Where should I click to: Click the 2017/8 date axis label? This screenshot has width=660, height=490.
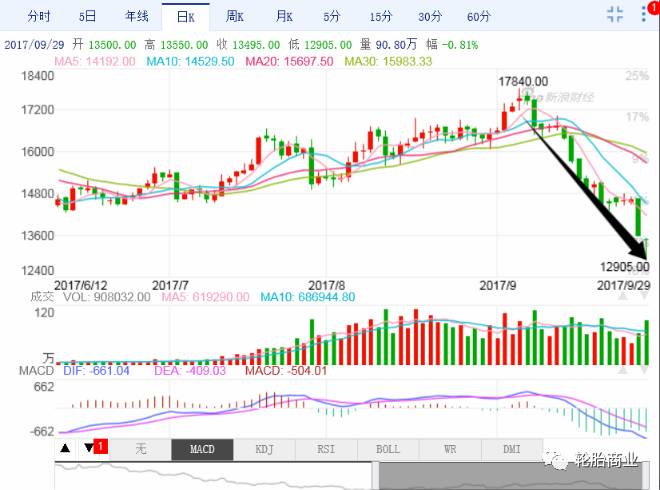coord(326,285)
